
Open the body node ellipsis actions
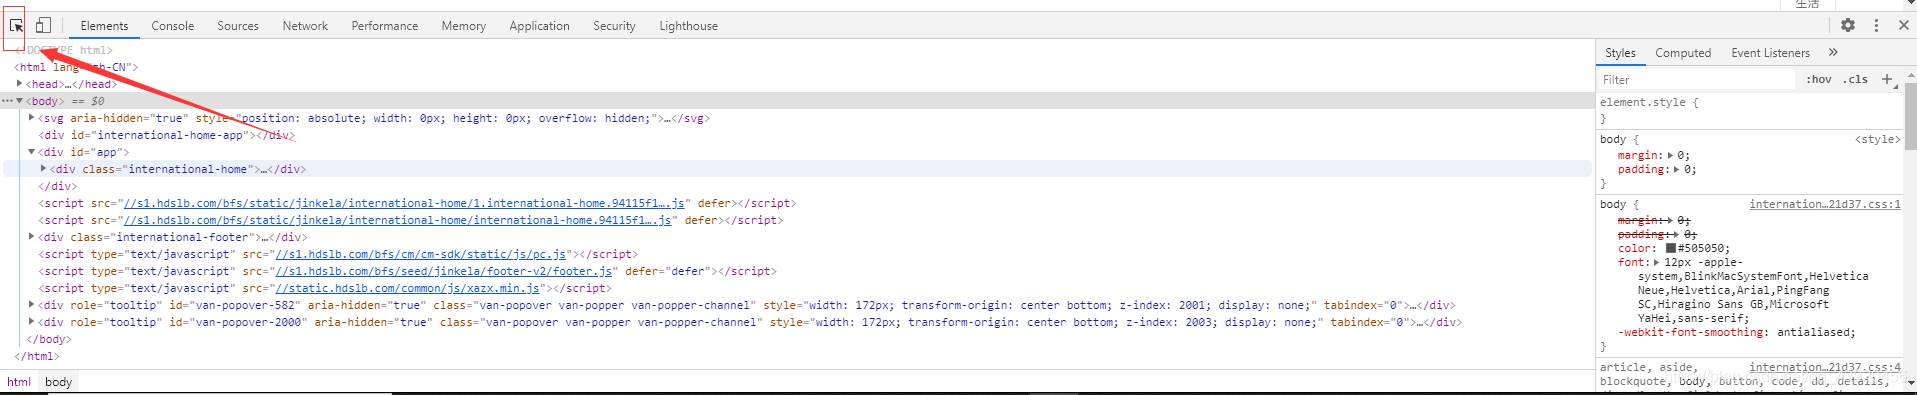7,101
